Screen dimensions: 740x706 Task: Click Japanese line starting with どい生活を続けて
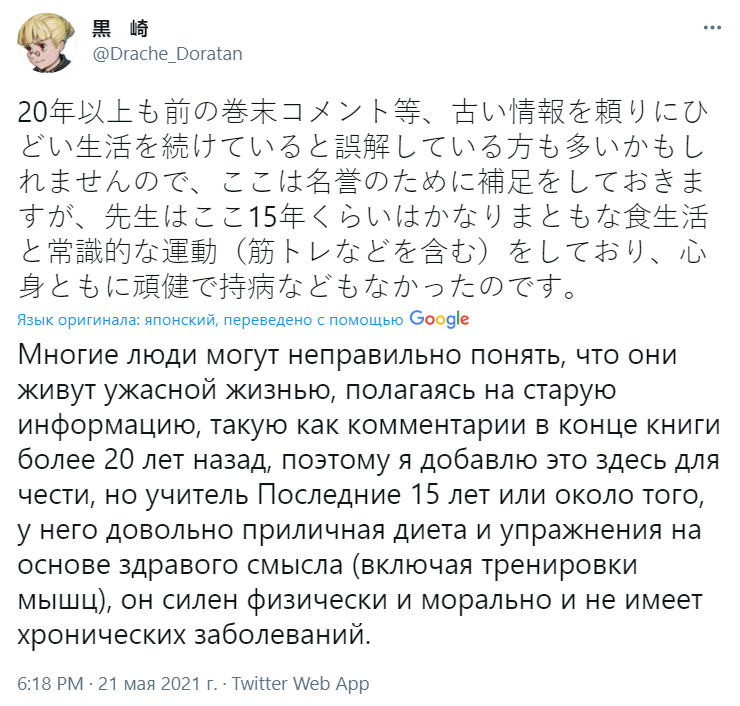(362, 147)
